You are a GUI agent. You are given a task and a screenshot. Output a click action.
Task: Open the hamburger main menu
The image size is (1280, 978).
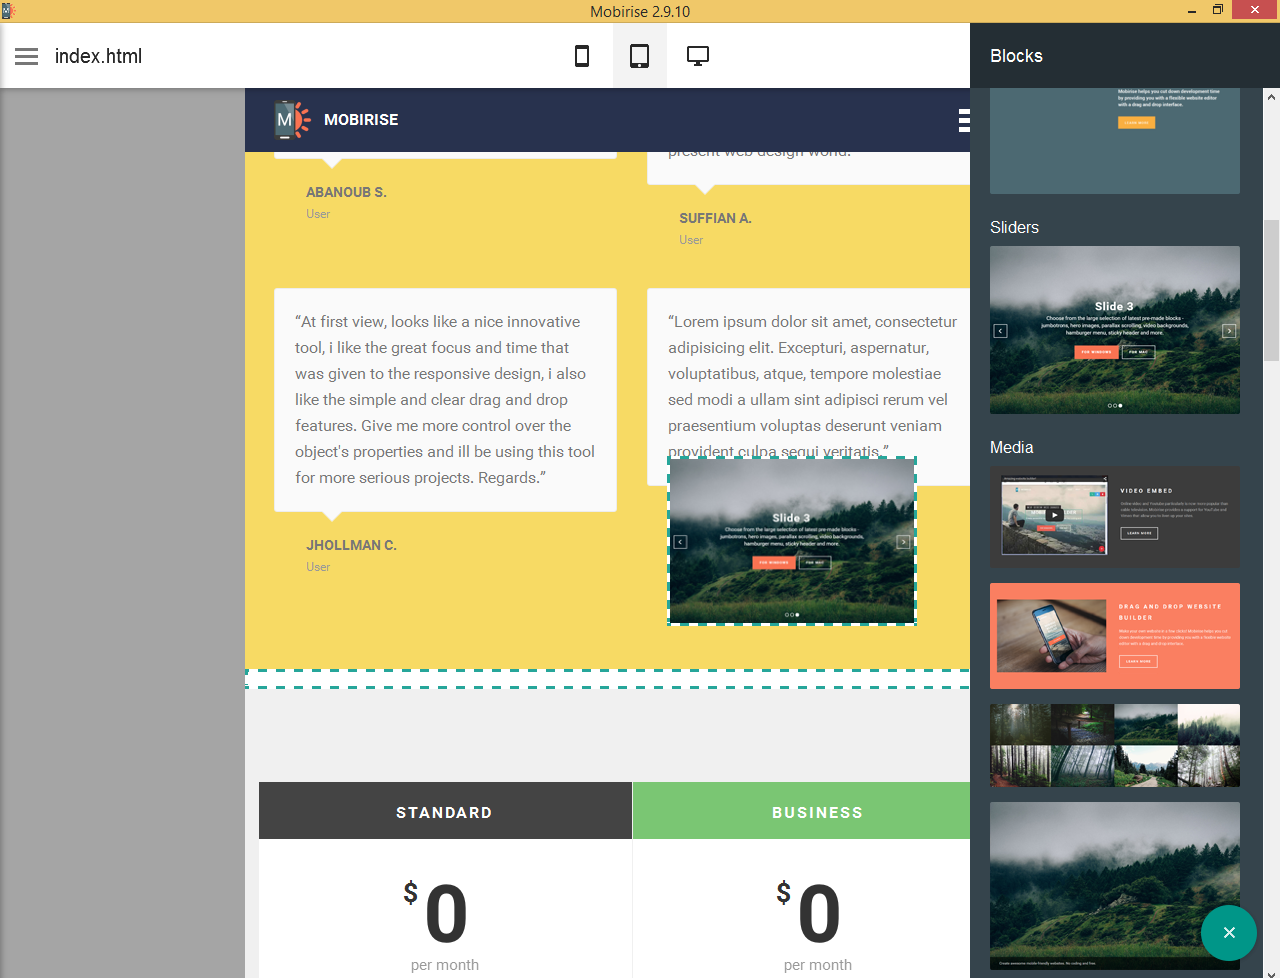[27, 56]
